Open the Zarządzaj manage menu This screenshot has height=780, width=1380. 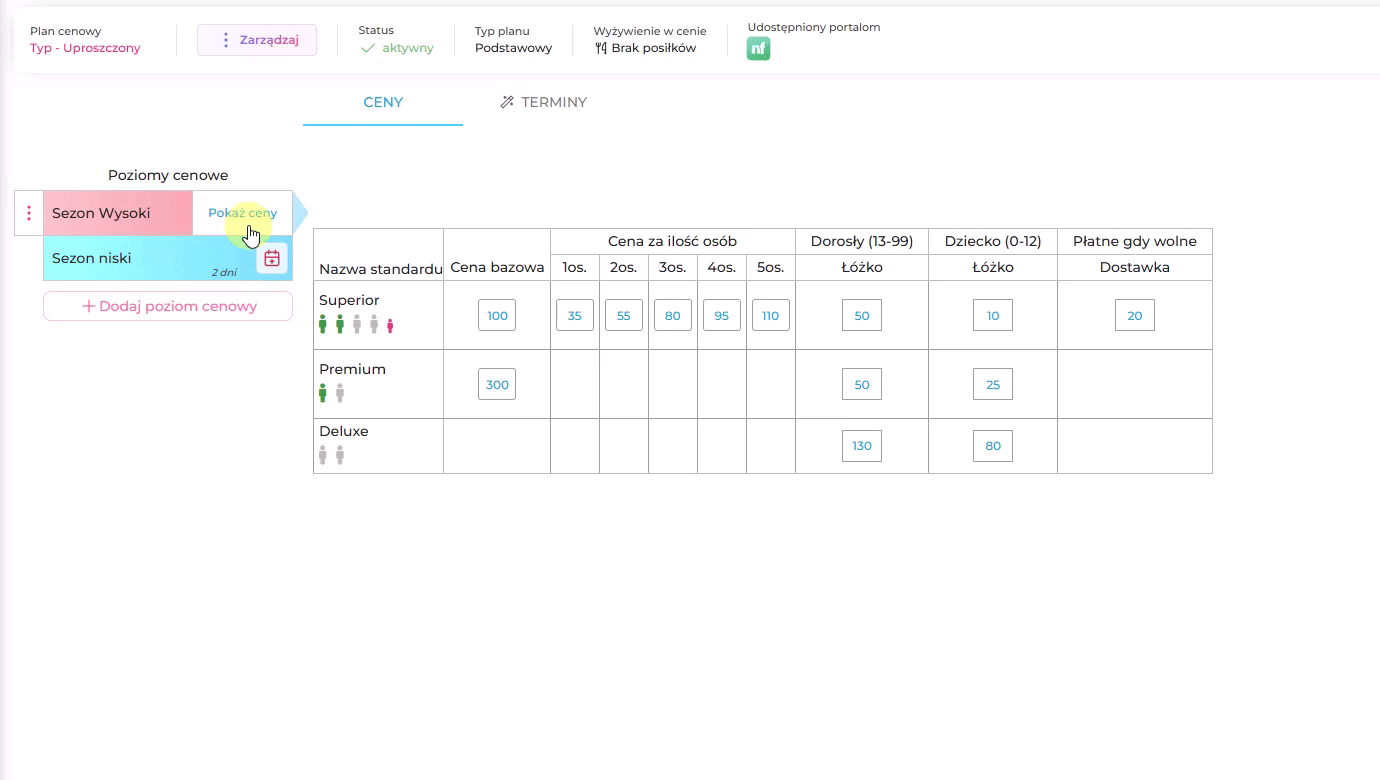coord(257,40)
